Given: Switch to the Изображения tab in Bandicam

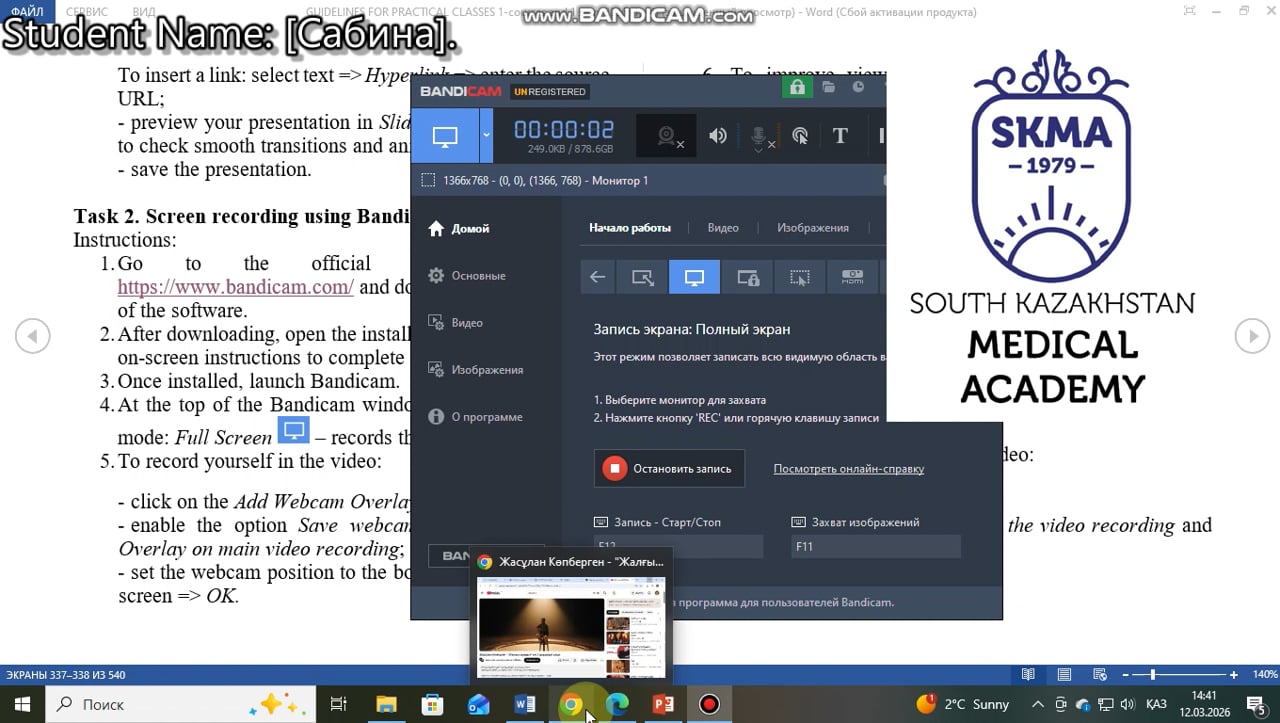Looking at the screenshot, I should [813, 228].
